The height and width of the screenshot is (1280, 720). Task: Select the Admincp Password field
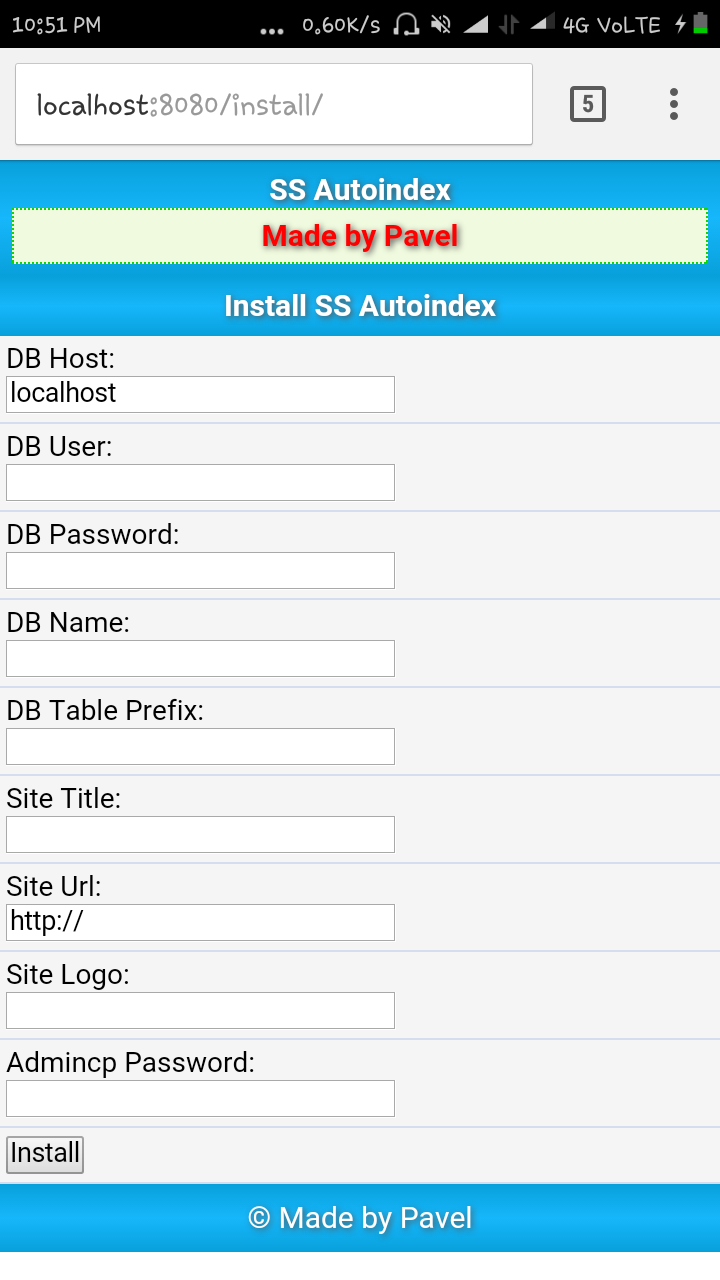(200, 1098)
